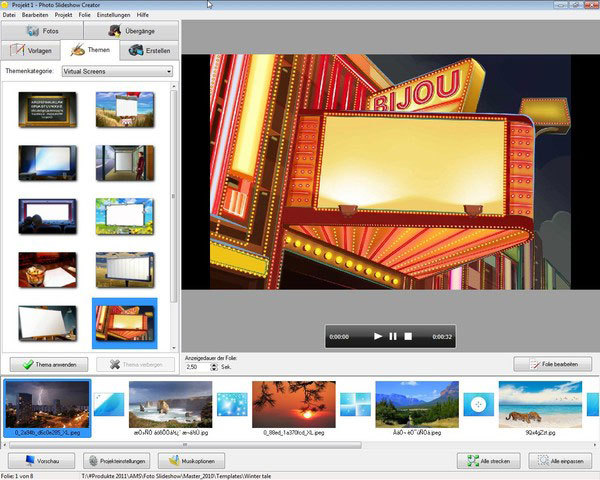Click the Thema verbergen button
The height and width of the screenshot is (480, 600).
click(x=135, y=364)
